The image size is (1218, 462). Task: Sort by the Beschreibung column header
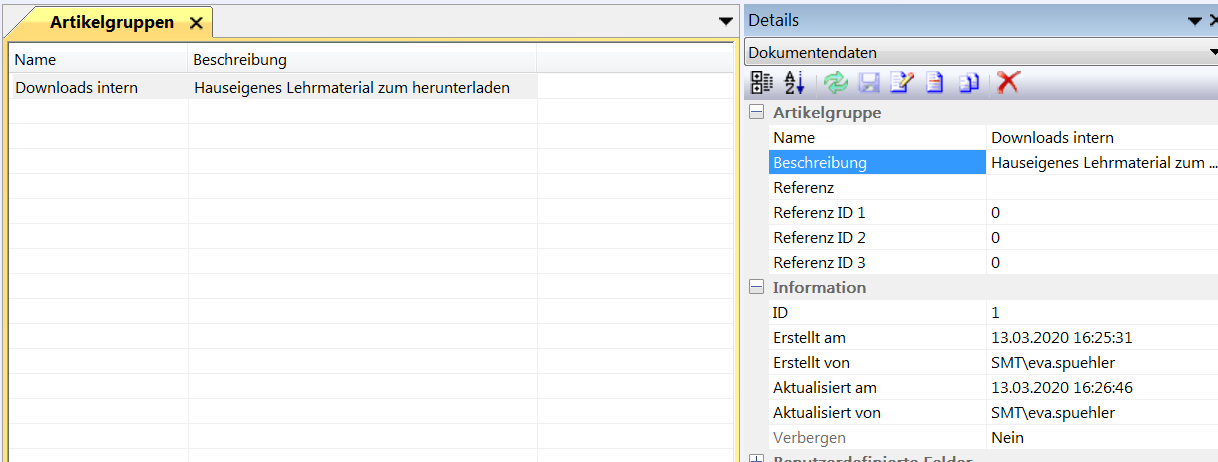click(360, 60)
